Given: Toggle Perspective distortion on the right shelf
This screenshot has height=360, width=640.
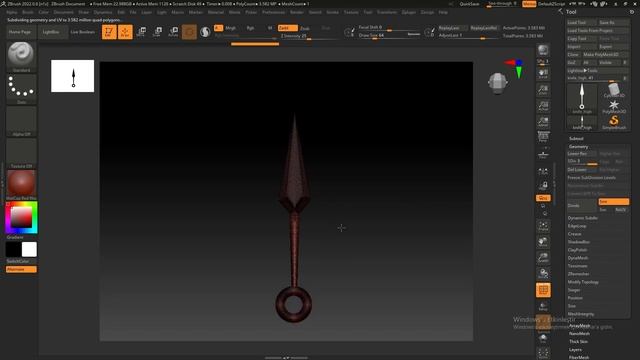Looking at the screenshot, I should tap(543, 137).
